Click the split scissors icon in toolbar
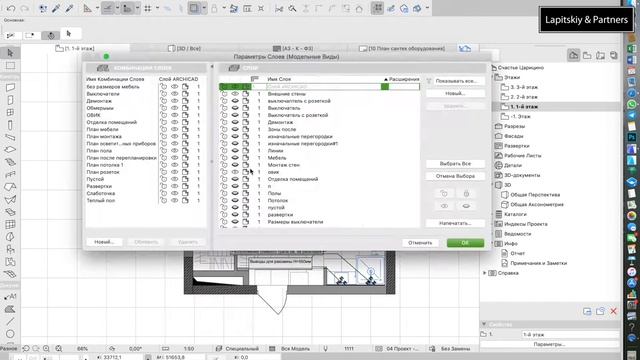This screenshot has height=360, width=640. (x=279, y=9)
